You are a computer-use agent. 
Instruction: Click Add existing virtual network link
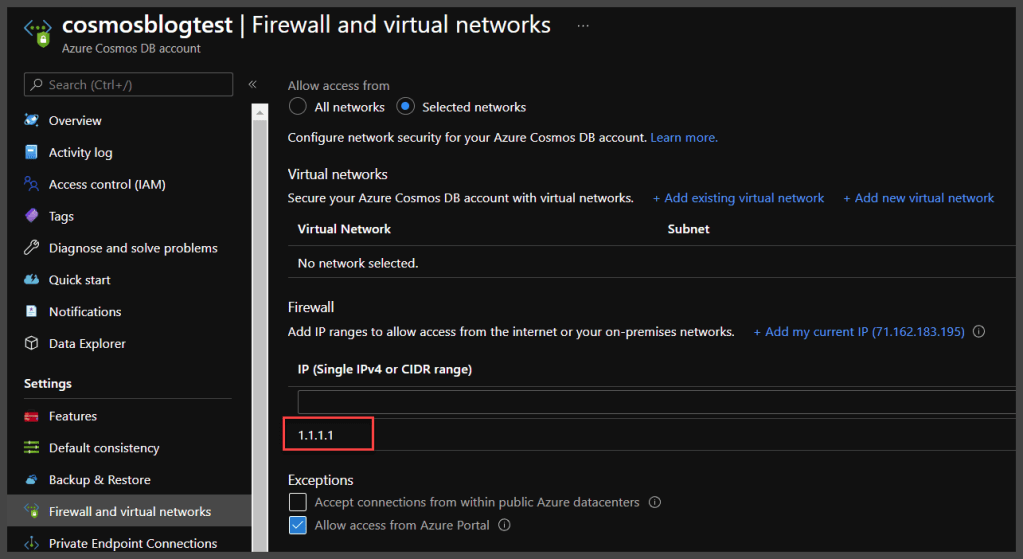point(738,198)
